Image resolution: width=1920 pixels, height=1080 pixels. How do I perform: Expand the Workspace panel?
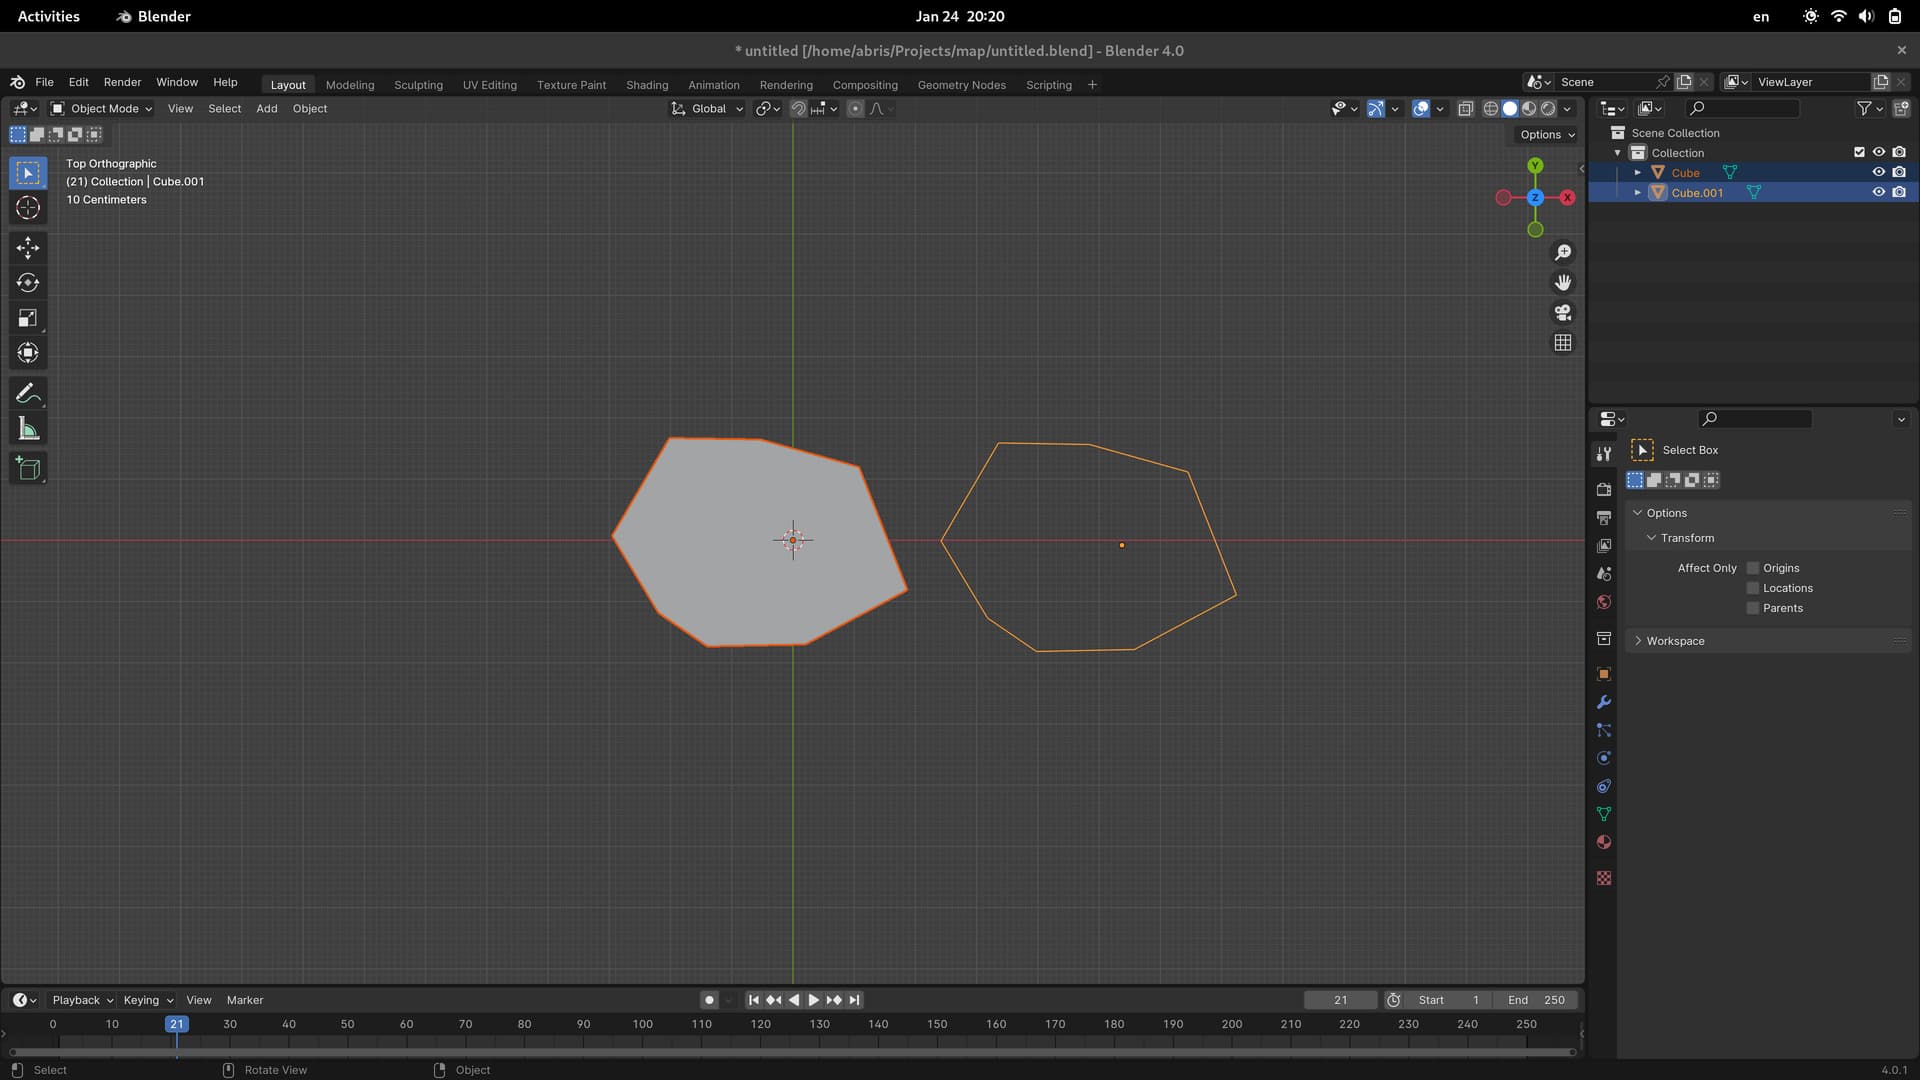tap(1675, 641)
